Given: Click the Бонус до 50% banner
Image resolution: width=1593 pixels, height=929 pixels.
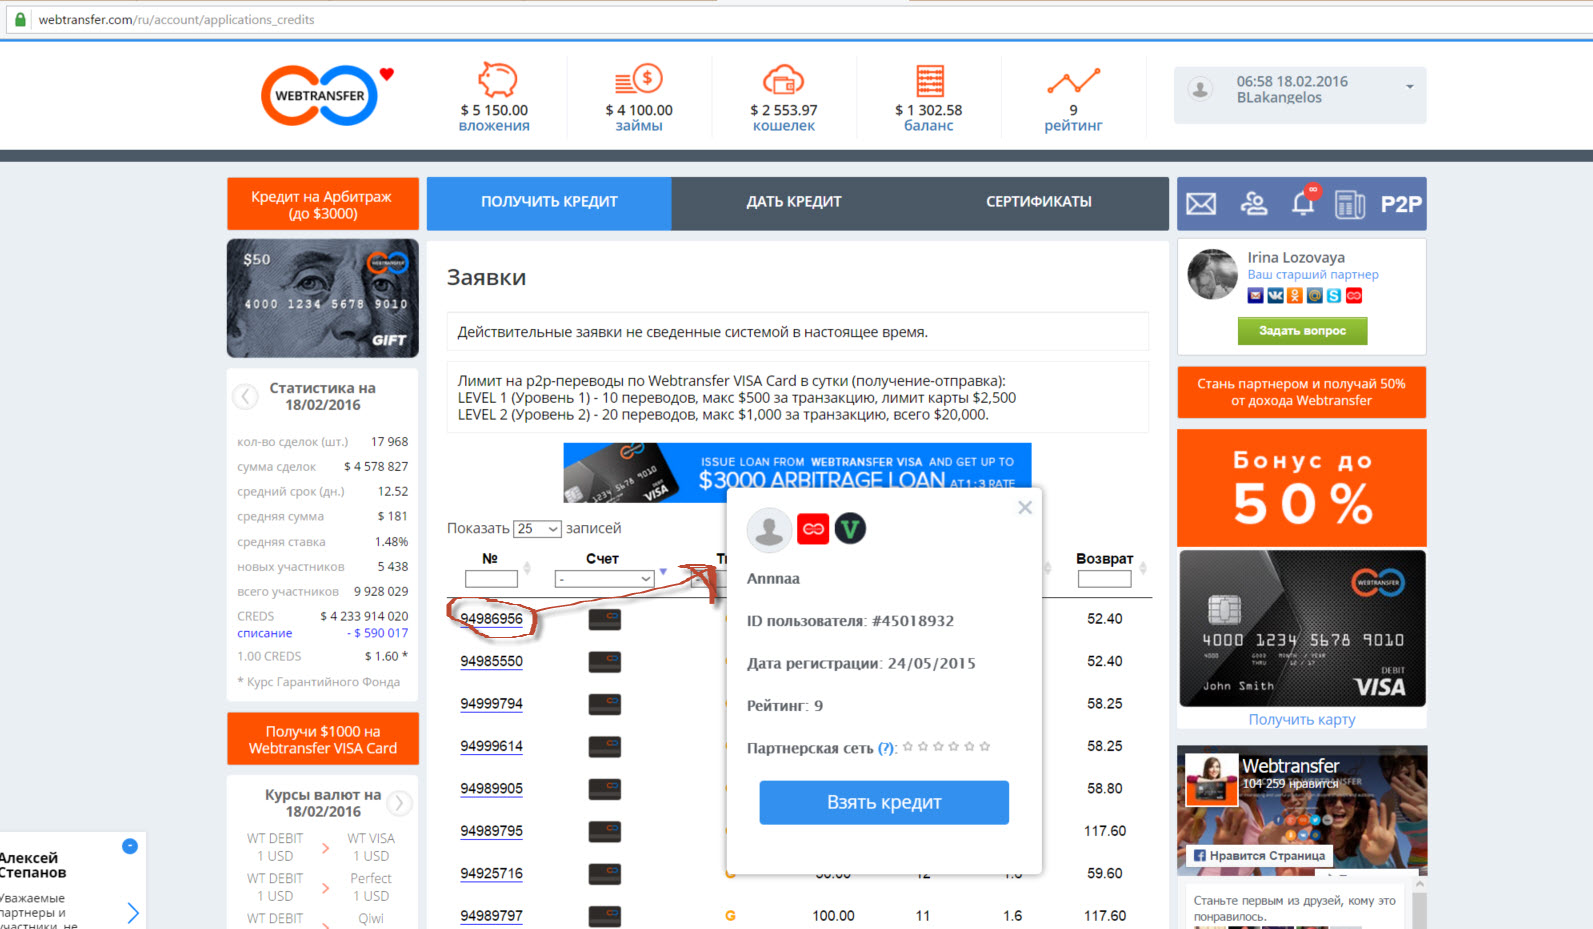Looking at the screenshot, I should (1301, 488).
